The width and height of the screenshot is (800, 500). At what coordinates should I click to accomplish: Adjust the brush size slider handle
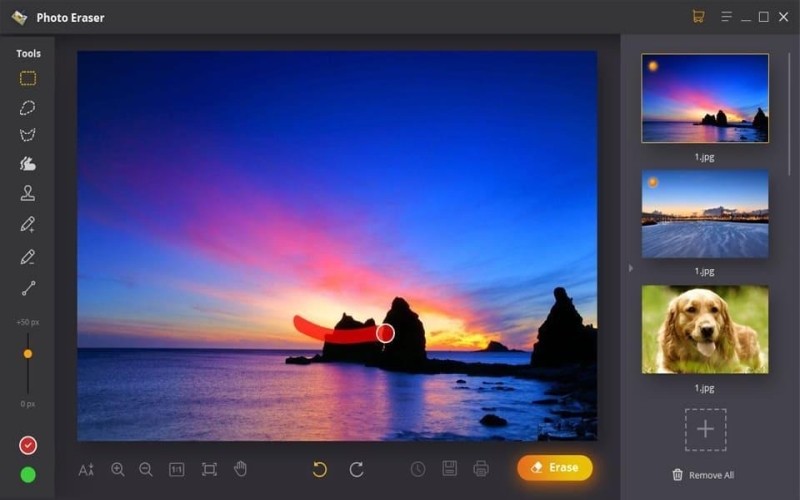pyautogui.click(x=28, y=354)
